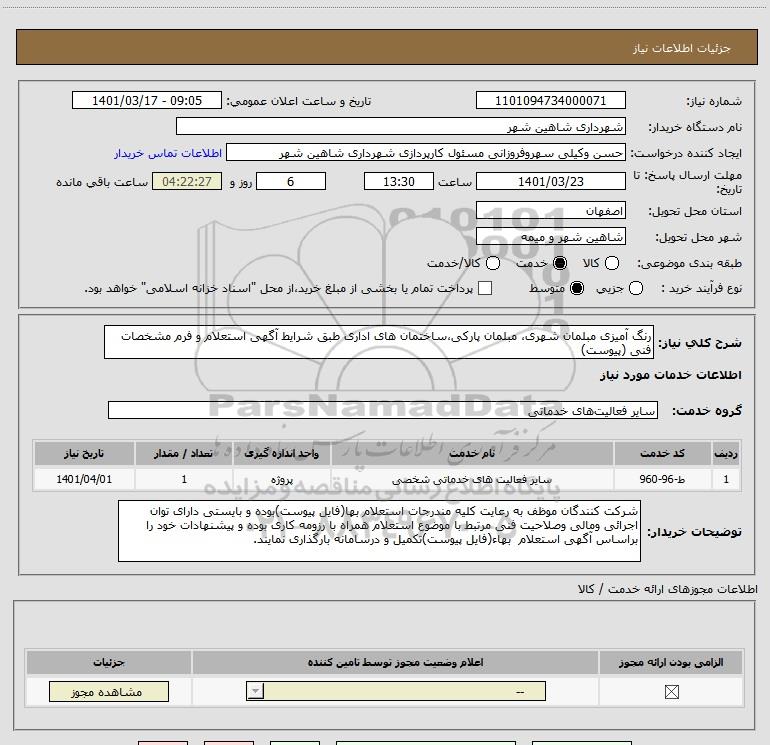Click the general need description text box

[x=379, y=342]
